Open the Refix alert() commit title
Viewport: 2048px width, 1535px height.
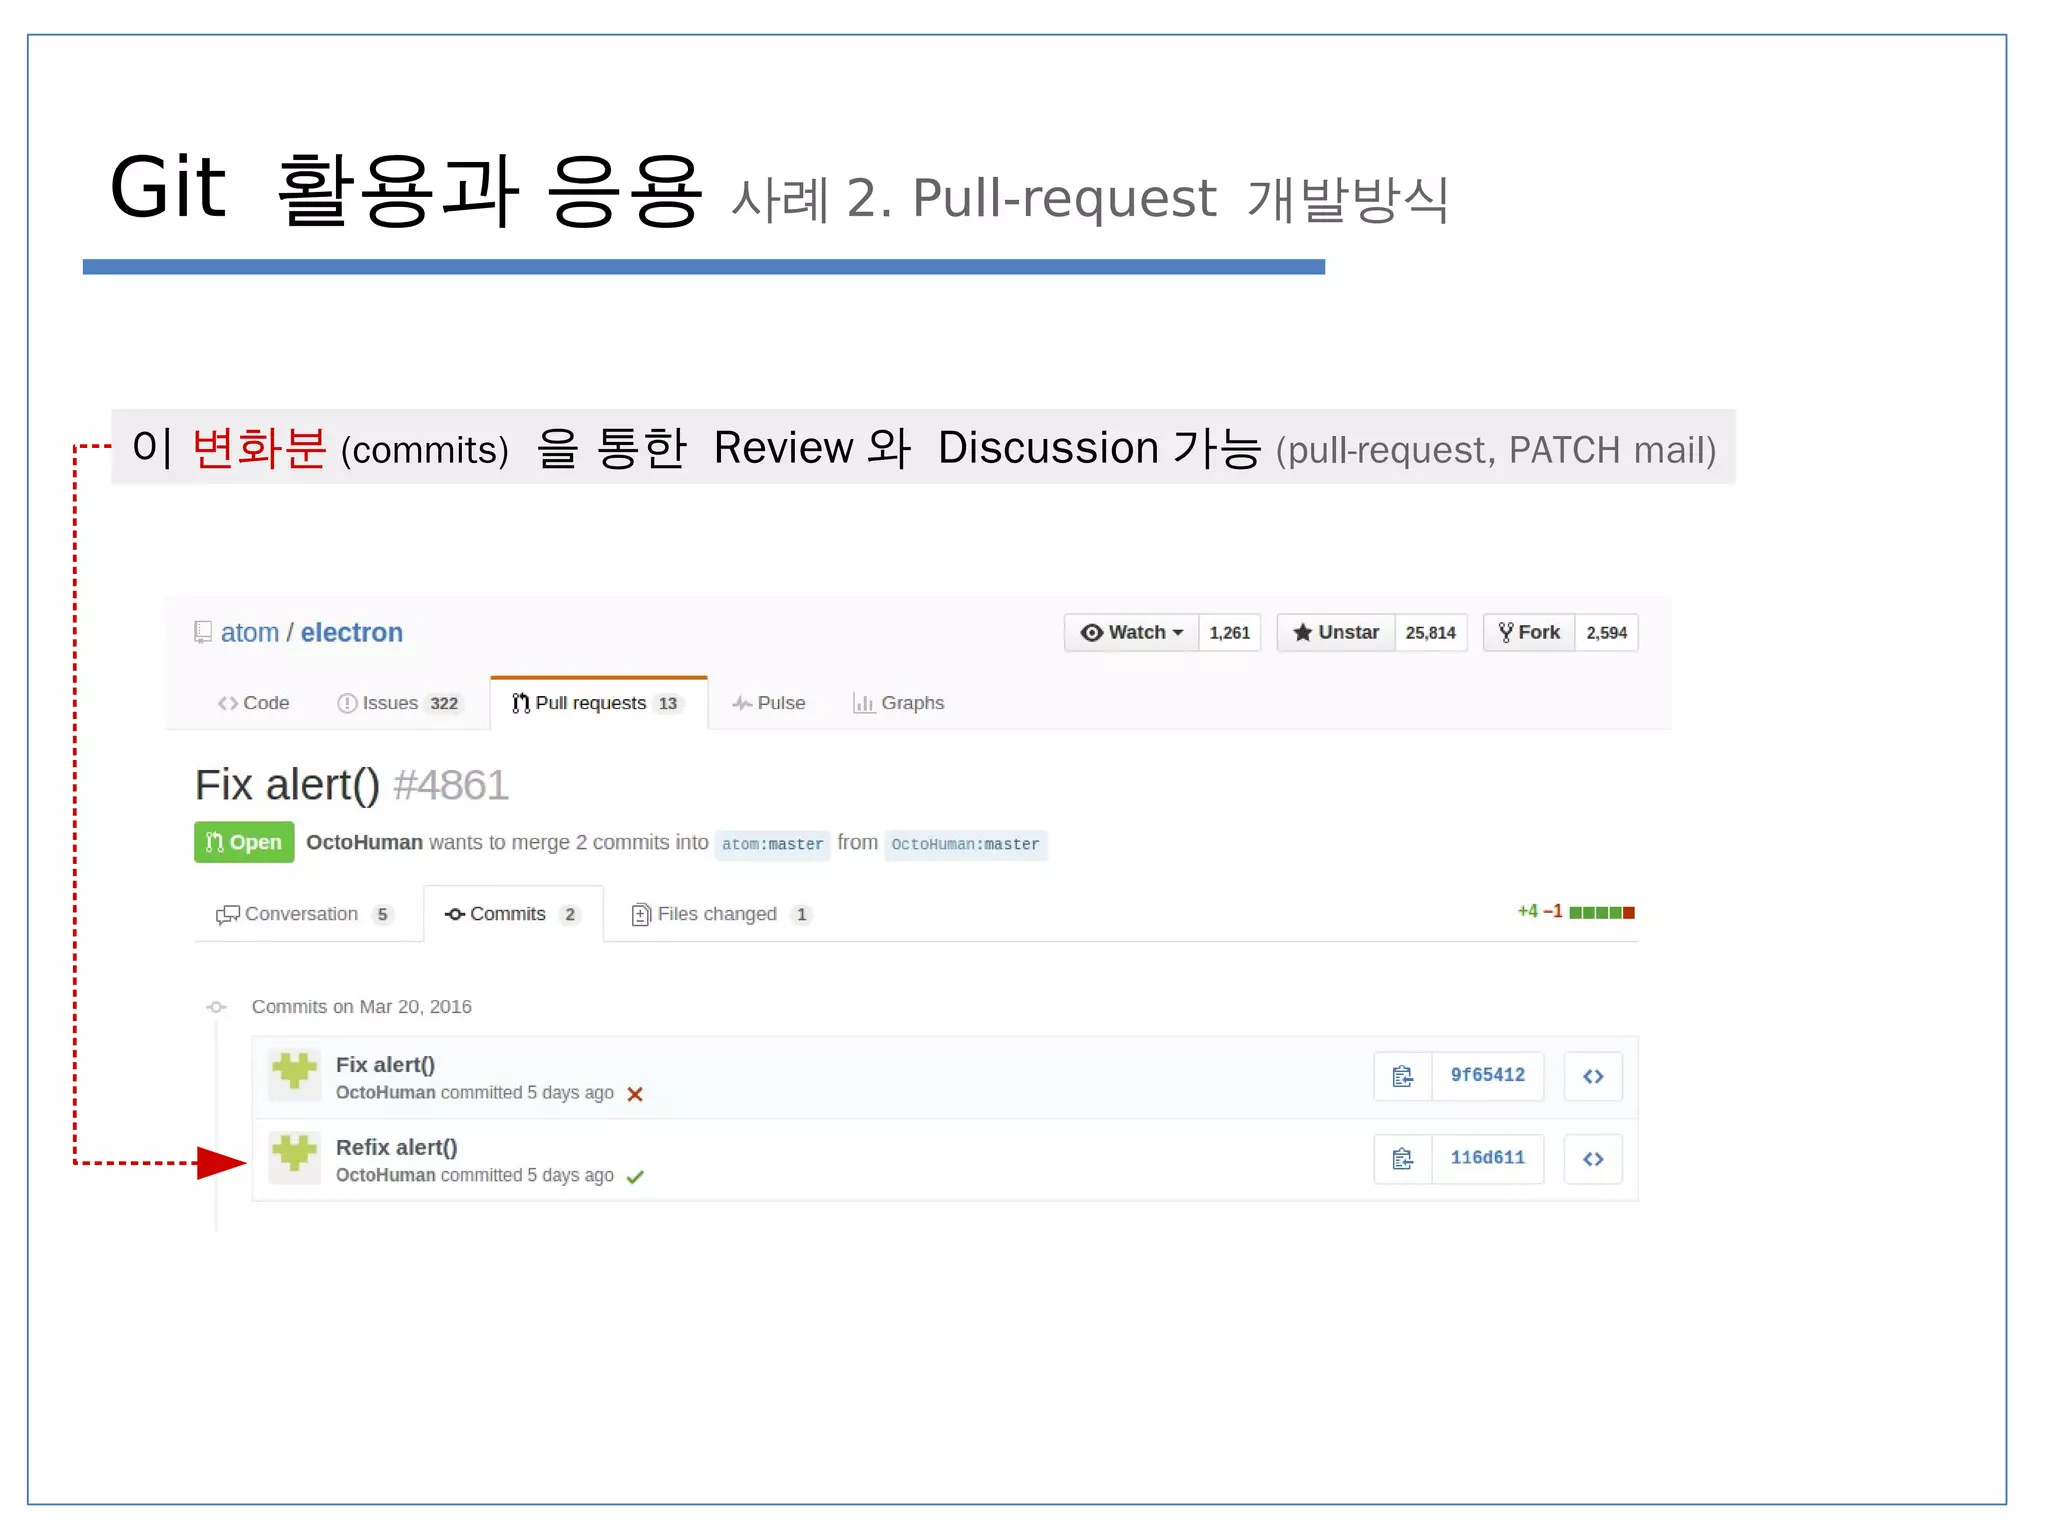(396, 1147)
